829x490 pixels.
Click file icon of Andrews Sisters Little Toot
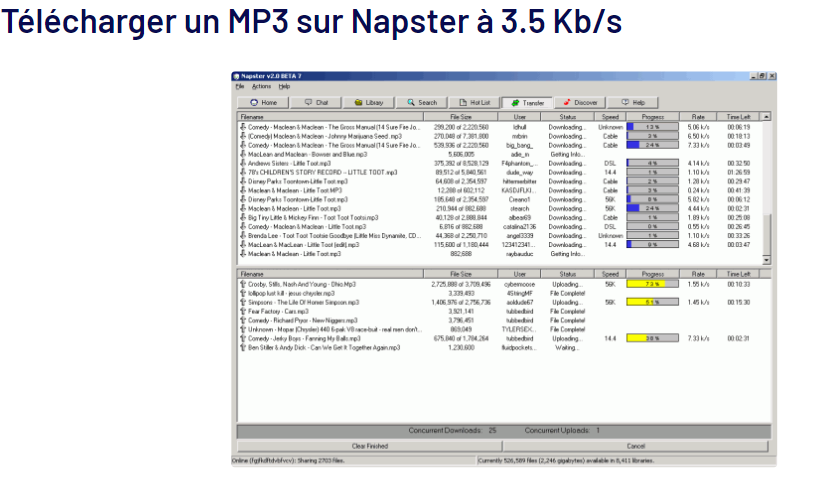pos(243,163)
